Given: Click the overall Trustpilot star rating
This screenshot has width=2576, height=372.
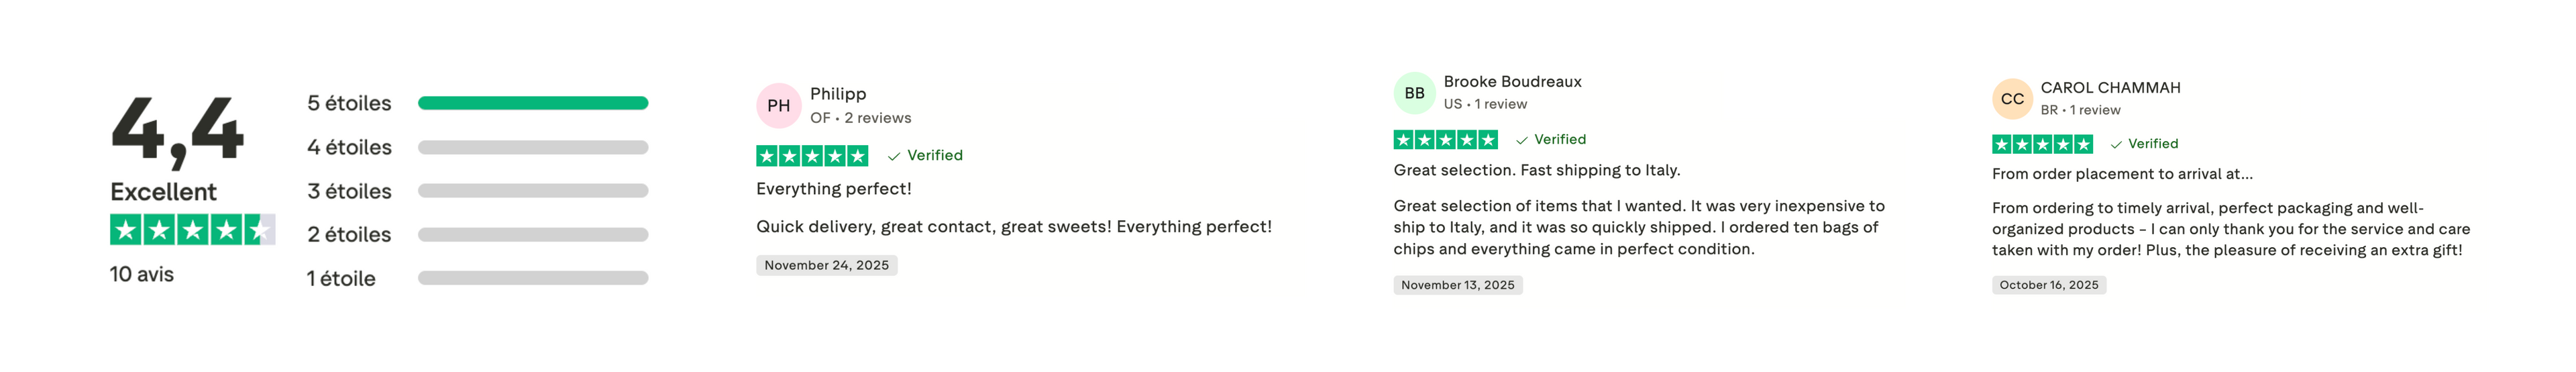Looking at the screenshot, I should pyautogui.click(x=192, y=230).
